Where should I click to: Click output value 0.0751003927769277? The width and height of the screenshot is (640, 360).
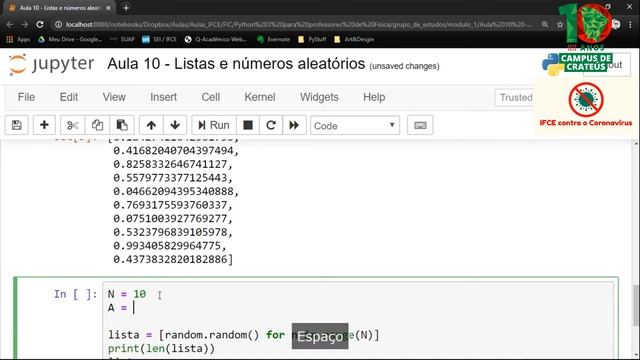click(173, 218)
